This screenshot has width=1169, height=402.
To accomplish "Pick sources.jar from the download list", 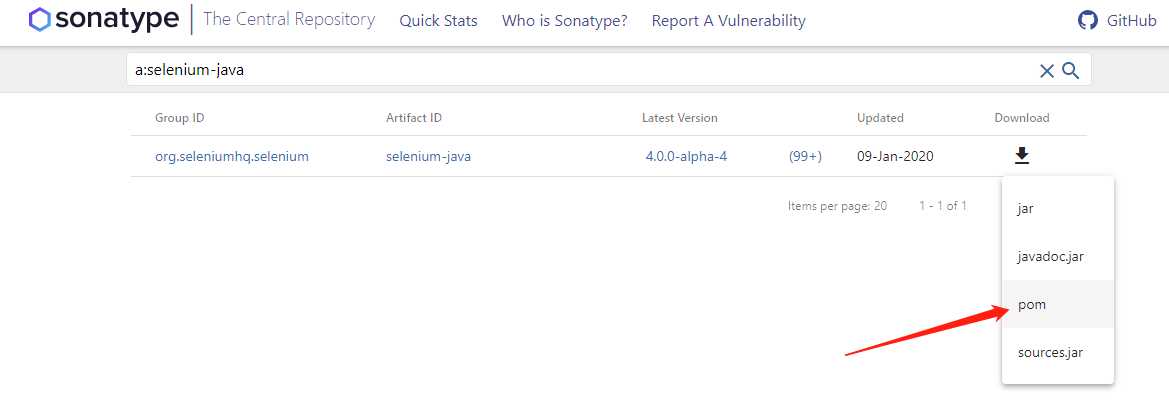I will pos(1050,352).
